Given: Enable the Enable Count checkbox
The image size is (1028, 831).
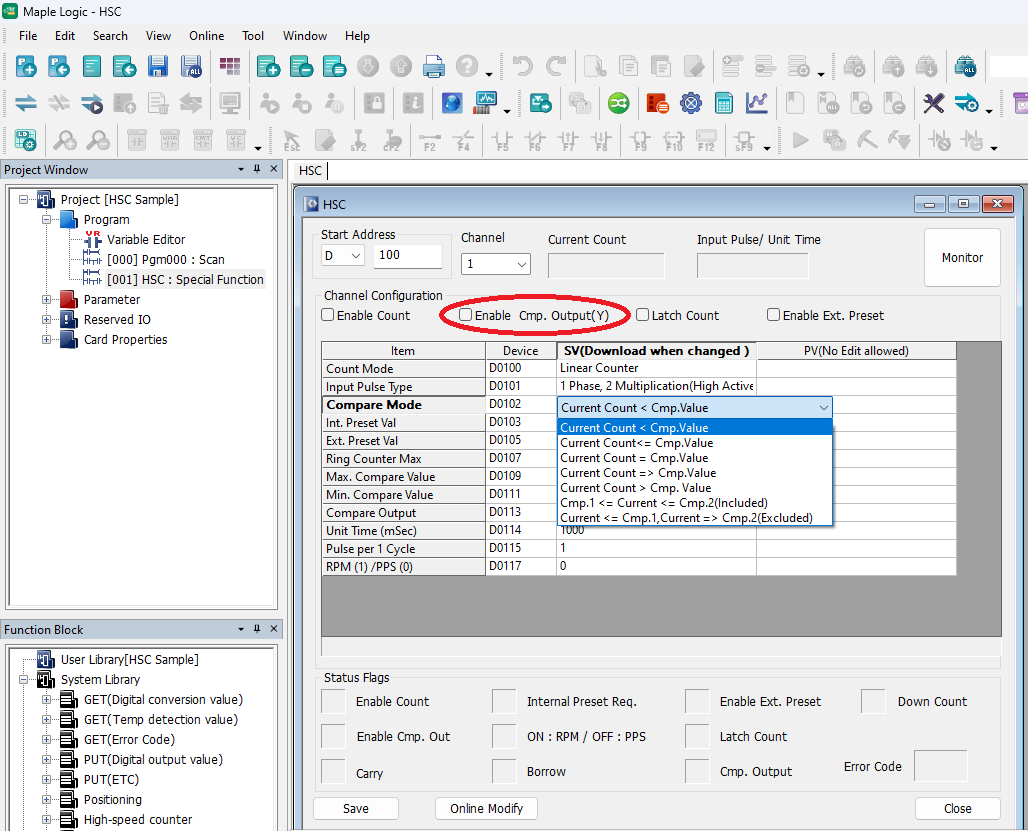Looking at the screenshot, I should [x=328, y=315].
